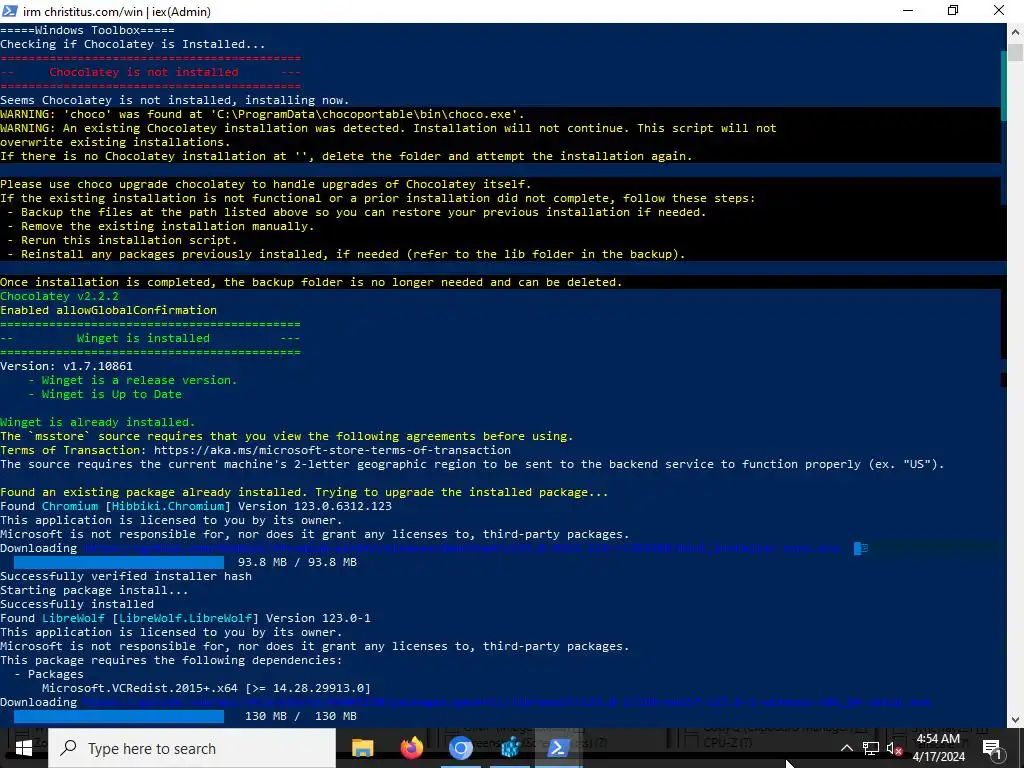1024x768 pixels.
Task: Click 'Chocolatey is not installed' red text
Action: pos(144,72)
